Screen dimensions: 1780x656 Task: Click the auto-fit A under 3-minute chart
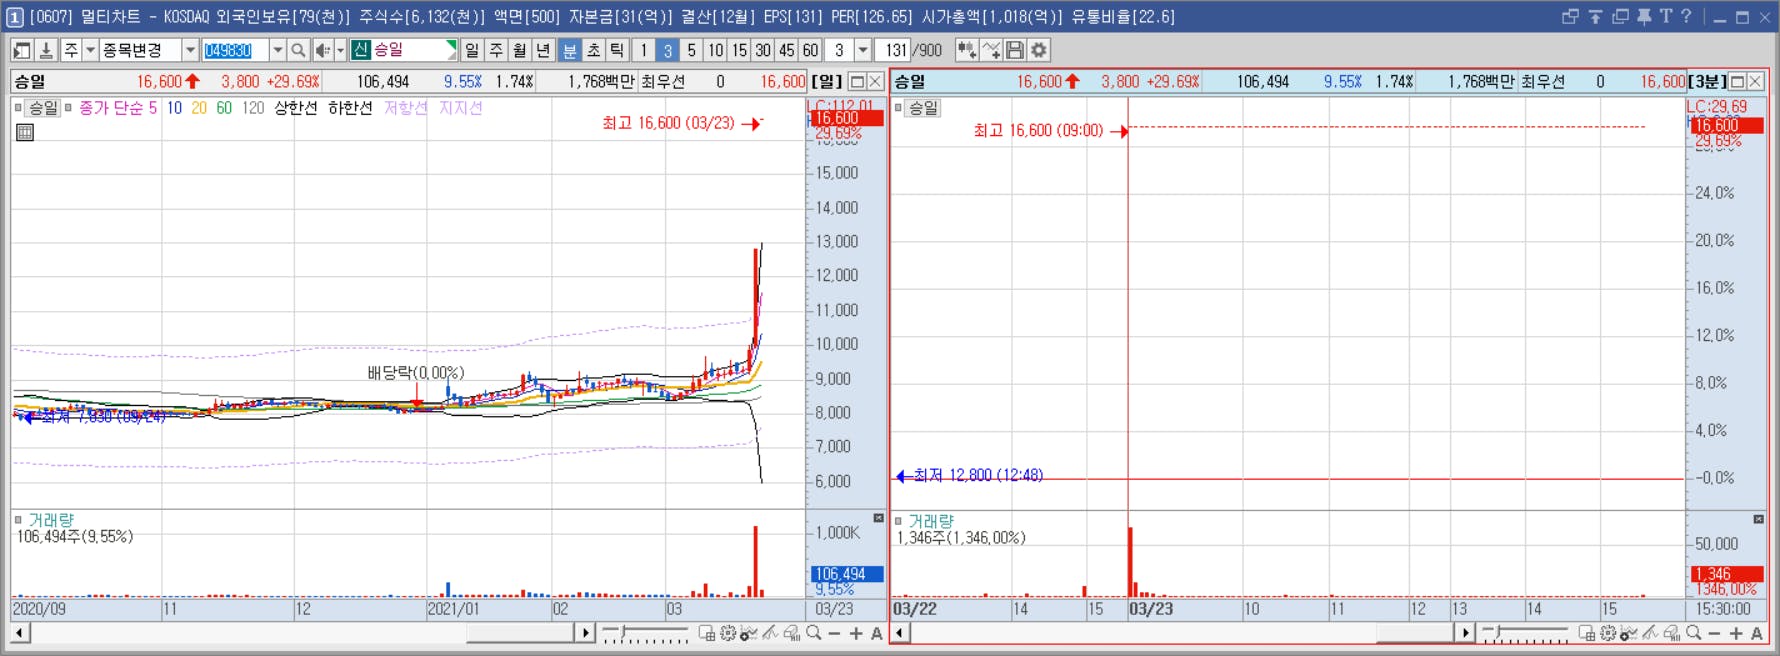pyautogui.click(x=1757, y=633)
